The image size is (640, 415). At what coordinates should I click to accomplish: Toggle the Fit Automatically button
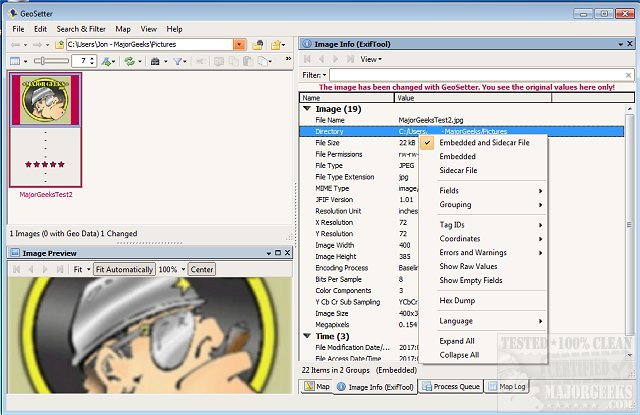pos(125,269)
